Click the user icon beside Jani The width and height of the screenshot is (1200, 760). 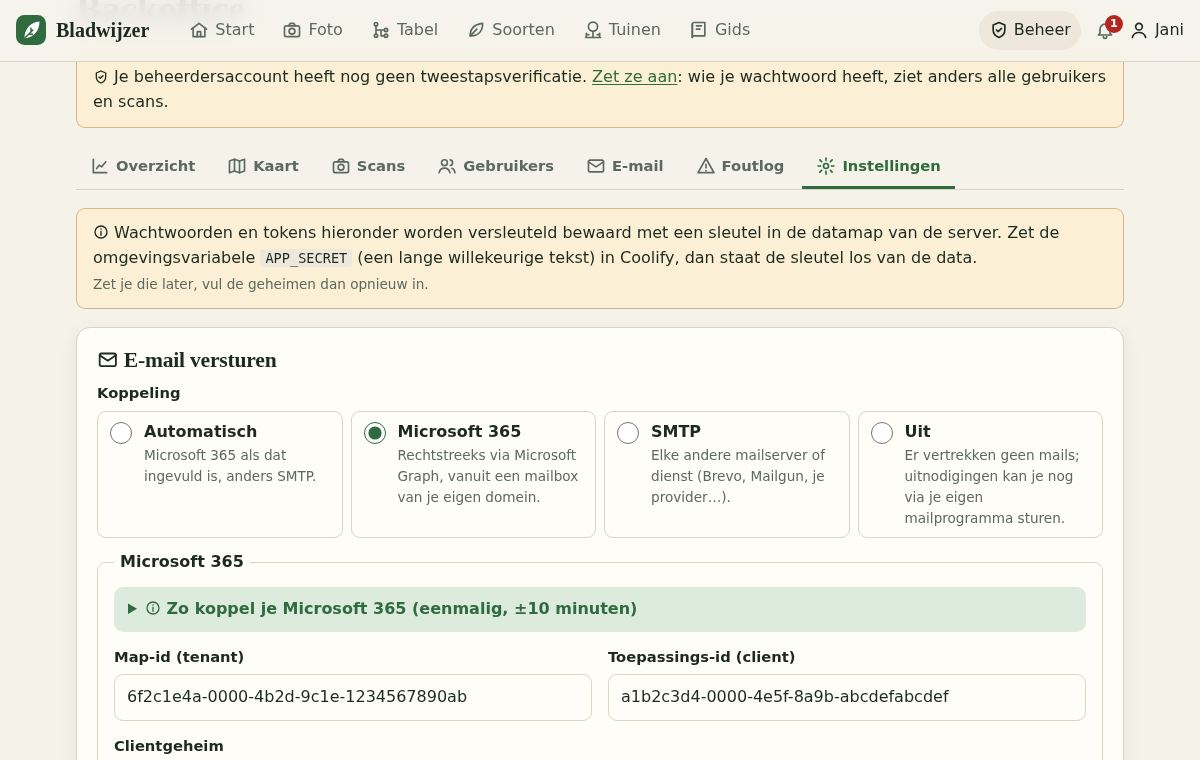click(x=1139, y=30)
